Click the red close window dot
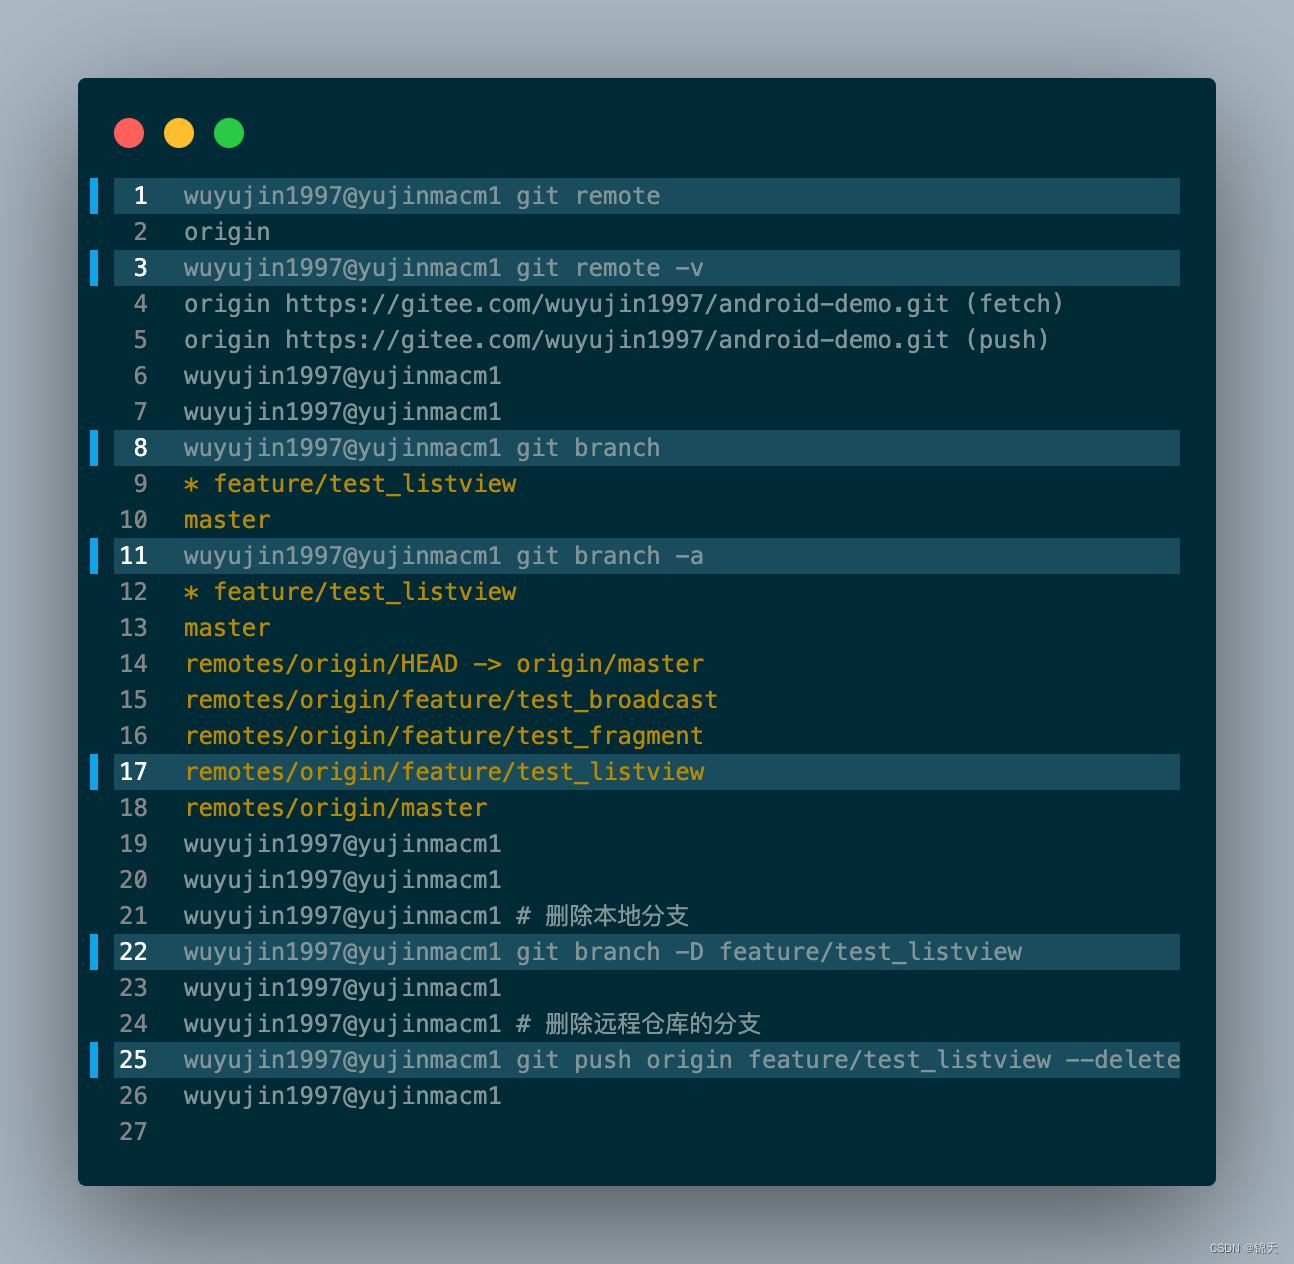The width and height of the screenshot is (1294, 1264). 129,133
